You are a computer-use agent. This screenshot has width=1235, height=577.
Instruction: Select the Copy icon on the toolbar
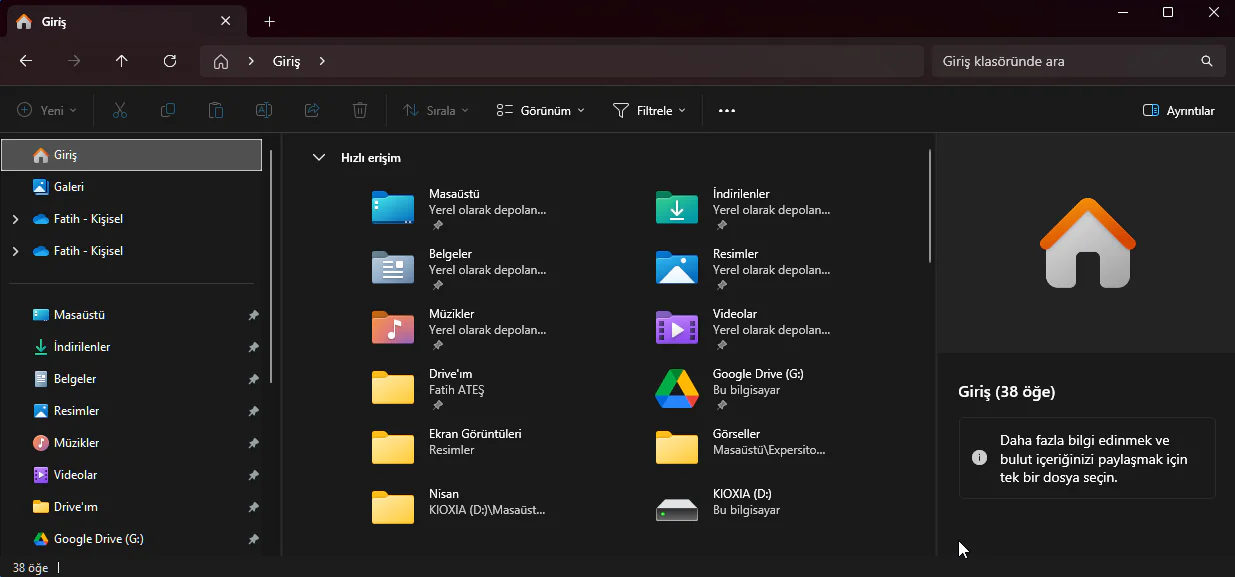click(x=167, y=110)
